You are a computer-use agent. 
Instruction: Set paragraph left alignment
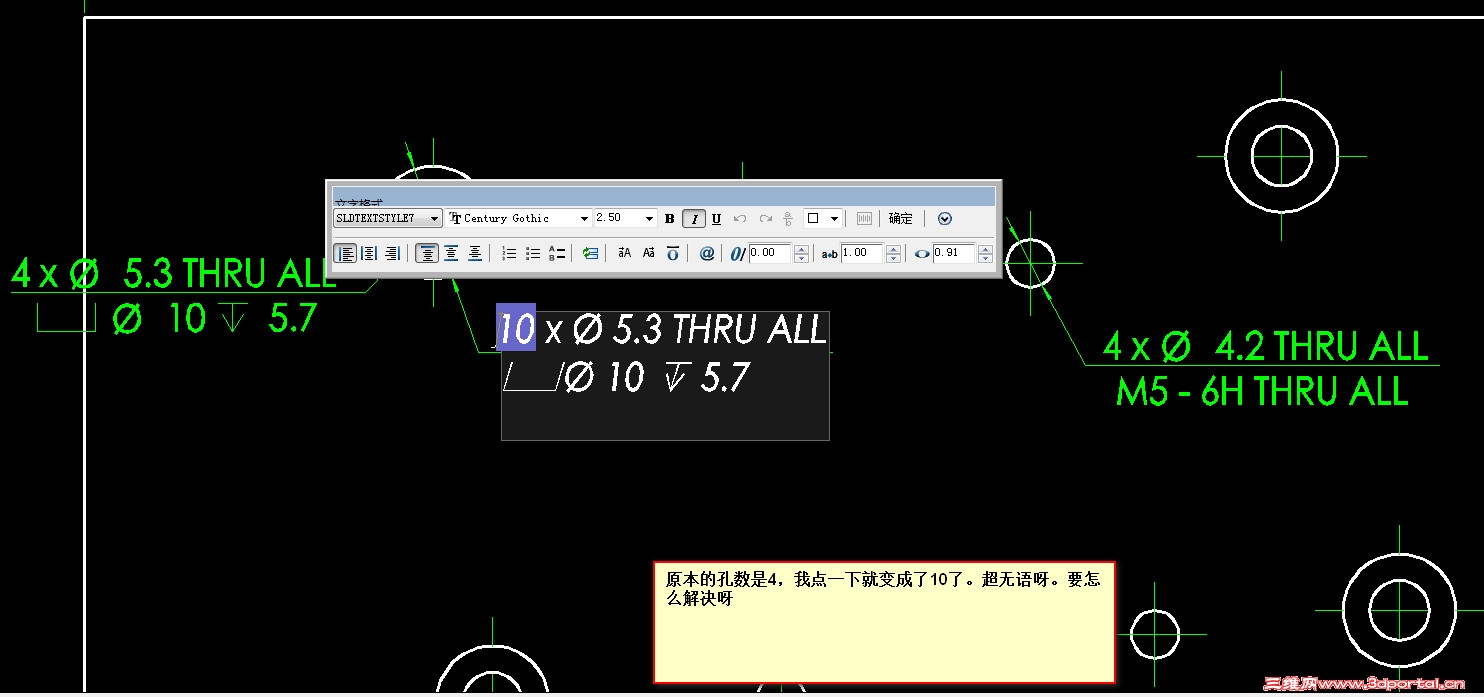pos(345,253)
